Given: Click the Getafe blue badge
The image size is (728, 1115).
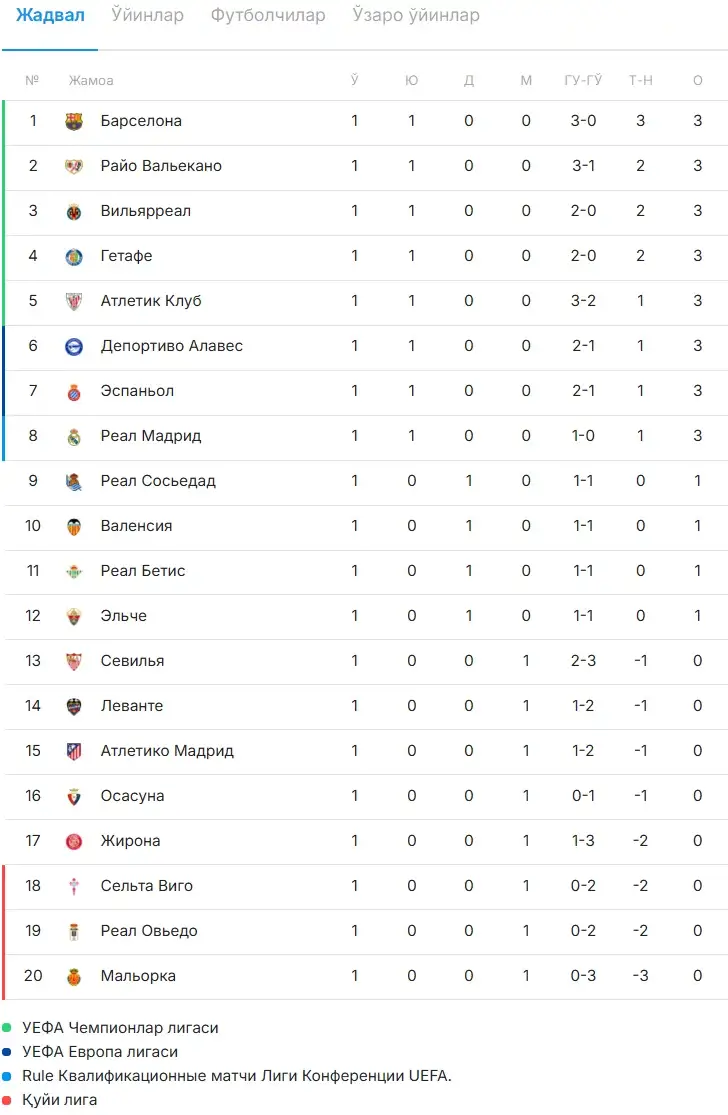Looking at the screenshot, I should coord(74,257).
